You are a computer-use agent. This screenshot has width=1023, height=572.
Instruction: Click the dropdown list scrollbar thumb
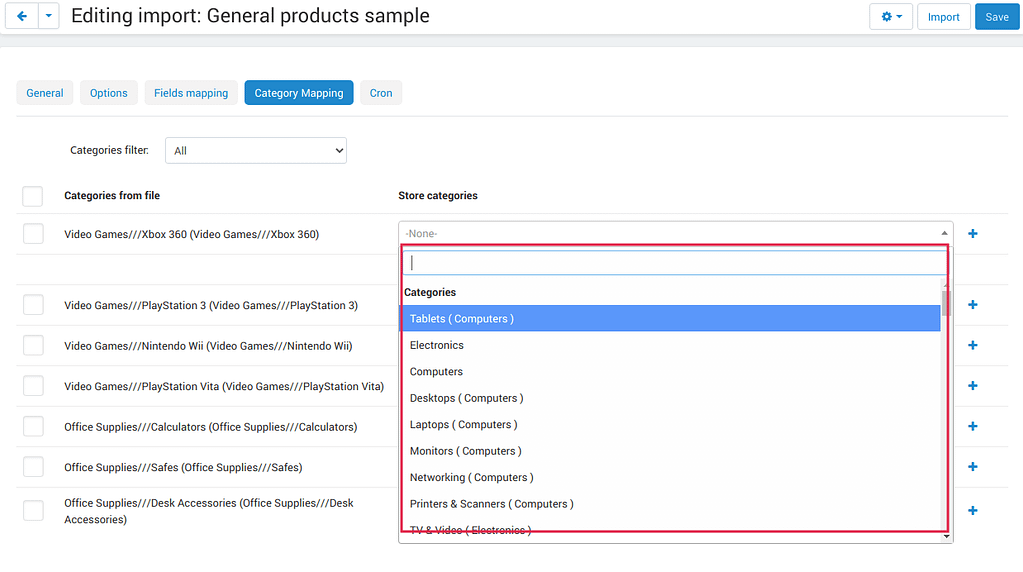(x=946, y=303)
